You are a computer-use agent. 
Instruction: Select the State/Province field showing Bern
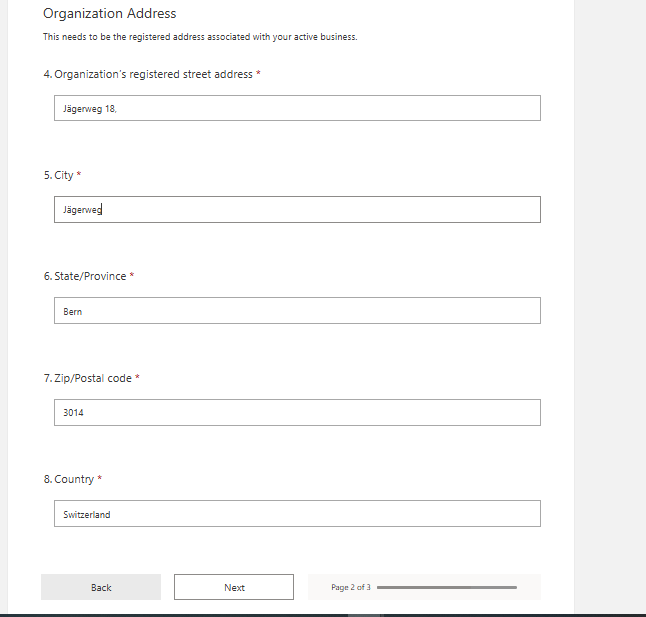pos(297,311)
